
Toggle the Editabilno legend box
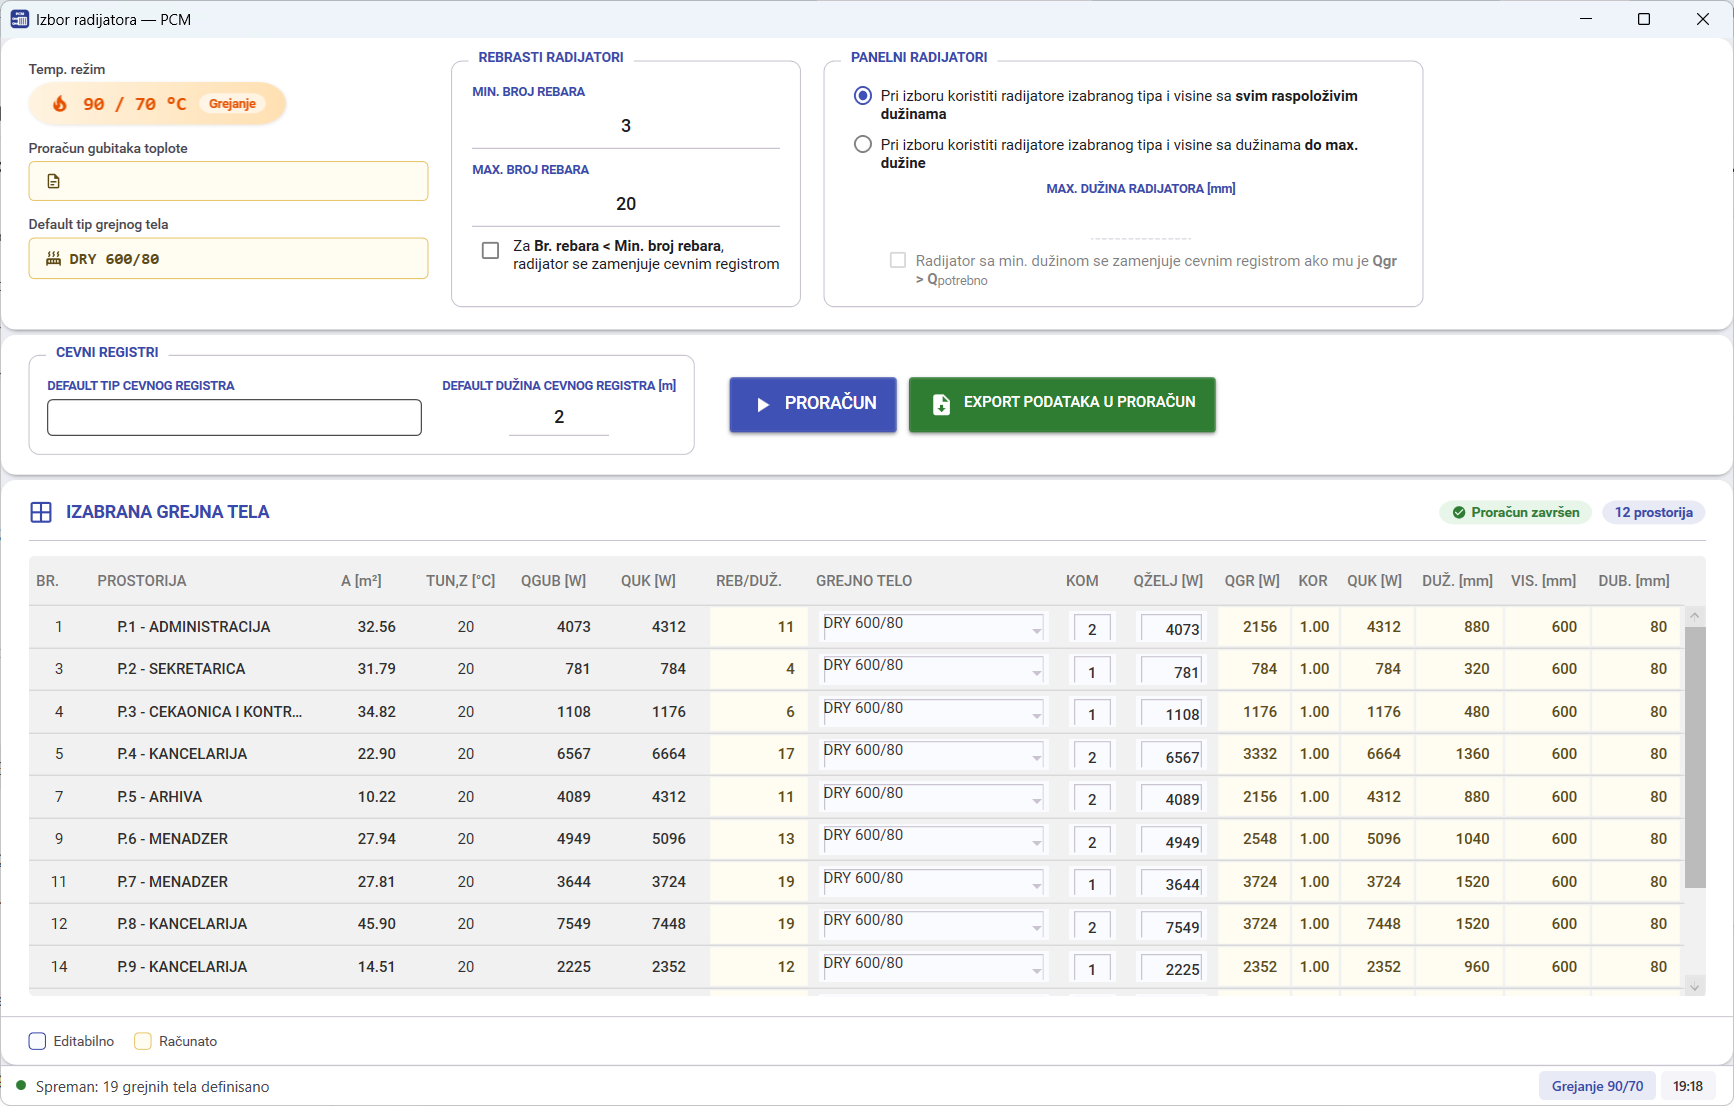pos(38,1041)
